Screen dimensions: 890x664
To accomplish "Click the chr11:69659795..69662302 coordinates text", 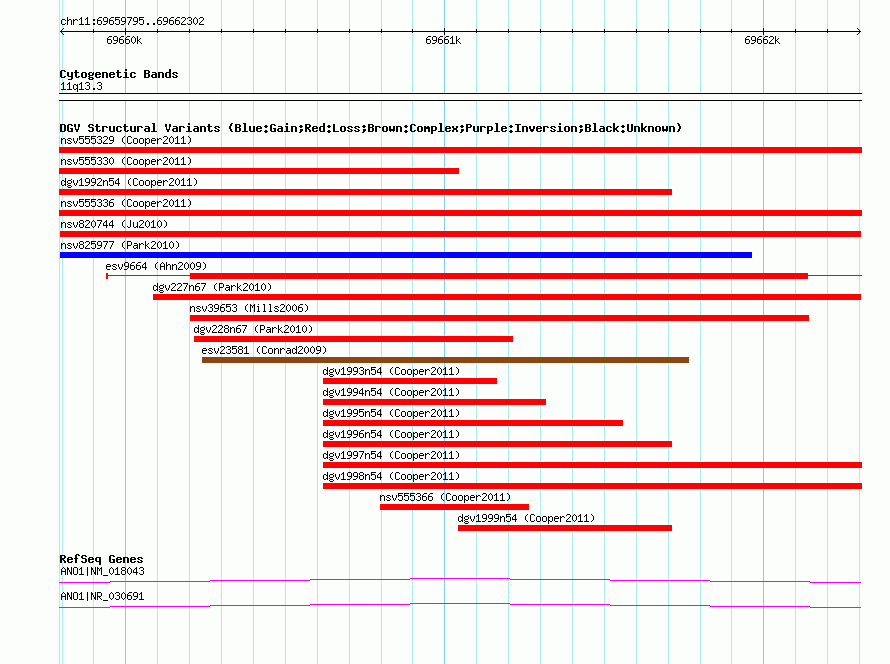I will click(132, 21).
